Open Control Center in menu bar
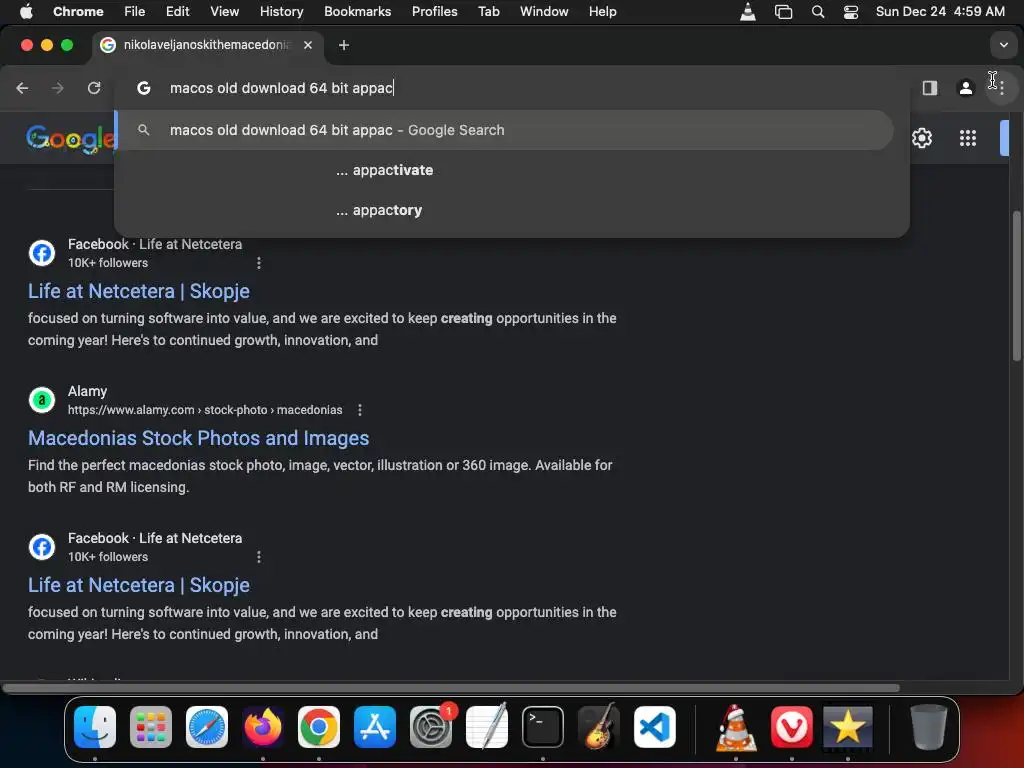Image resolution: width=1024 pixels, height=768 pixels. (x=850, y=12)
